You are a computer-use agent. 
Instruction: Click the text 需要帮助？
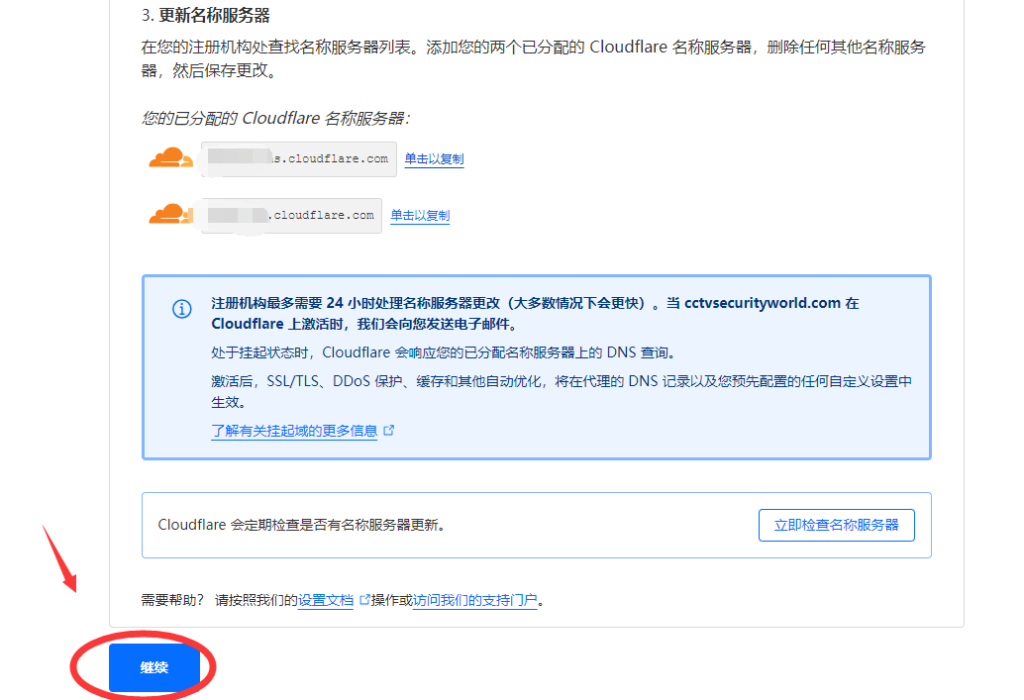click(x=173, y=600)
